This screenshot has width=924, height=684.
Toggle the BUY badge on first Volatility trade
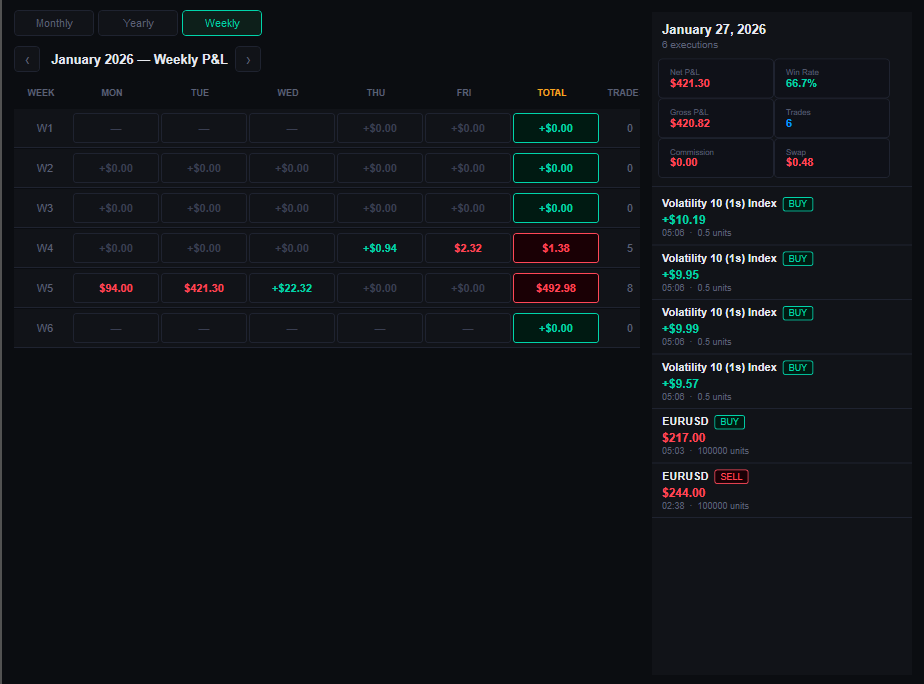(797, 203)
